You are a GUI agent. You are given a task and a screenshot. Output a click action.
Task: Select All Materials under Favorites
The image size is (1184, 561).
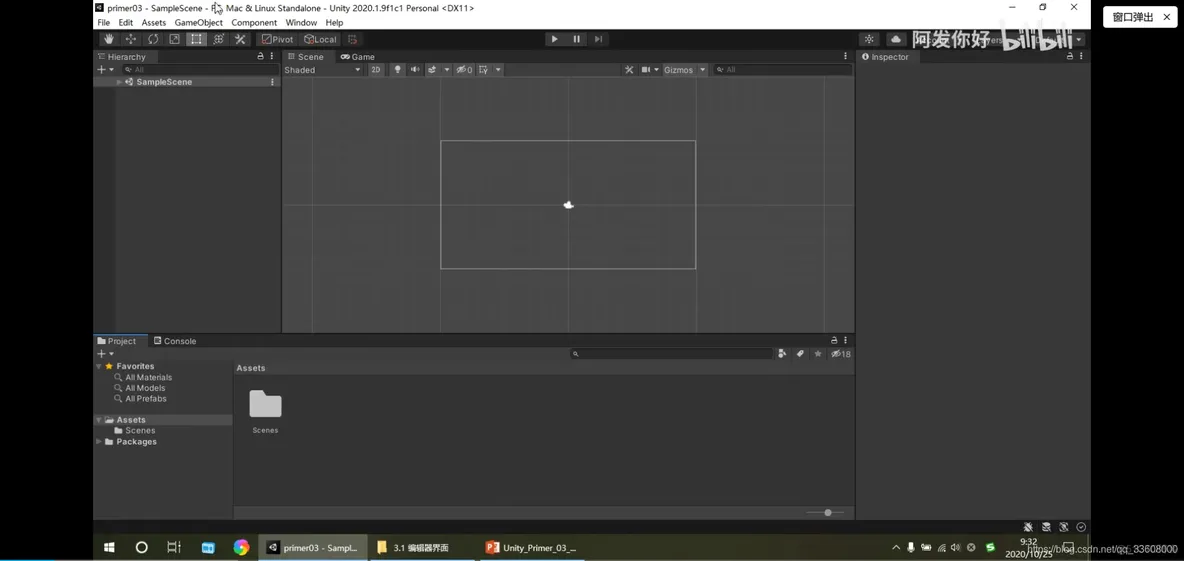point(149,378)
